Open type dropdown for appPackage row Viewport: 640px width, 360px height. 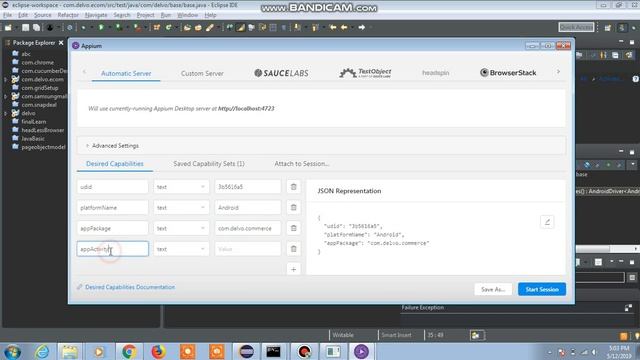181,228
